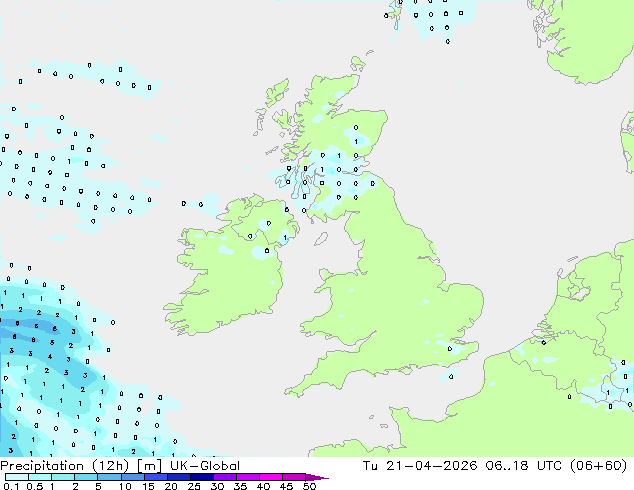Click the "15" legend scale value
The height and width of the screenshot is (490, 634).
[148, 486]
